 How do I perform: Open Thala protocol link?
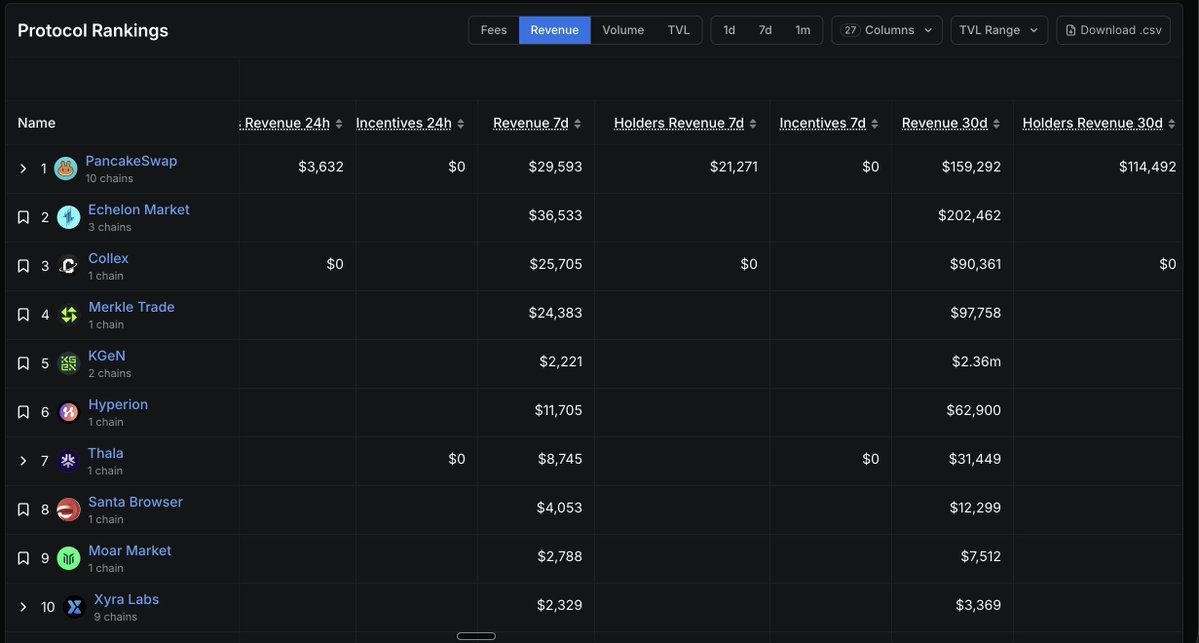tap(105, 453)
